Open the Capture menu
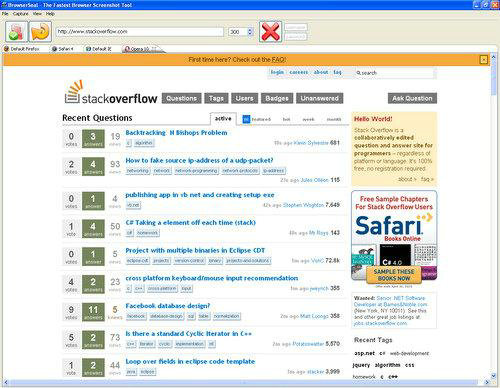Viewport: 500px width, 388px height. click(20, 14)
